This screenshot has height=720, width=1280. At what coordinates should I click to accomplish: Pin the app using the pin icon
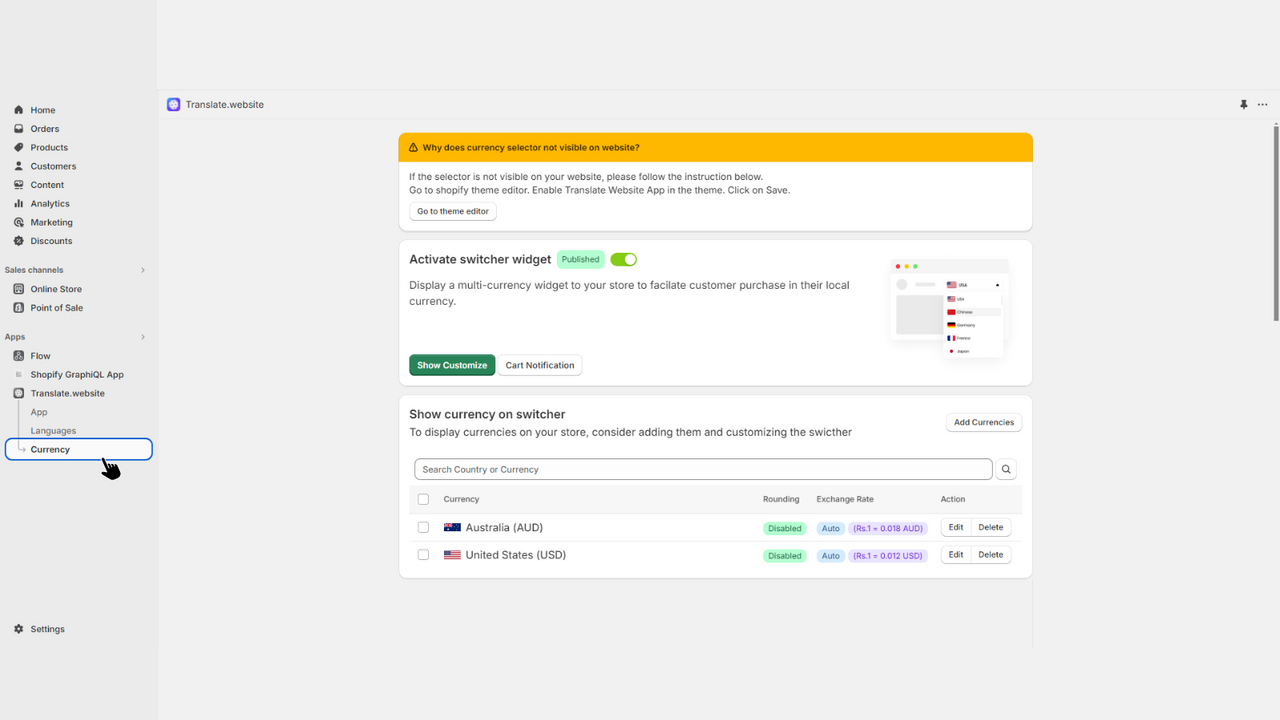[1244, 104]
